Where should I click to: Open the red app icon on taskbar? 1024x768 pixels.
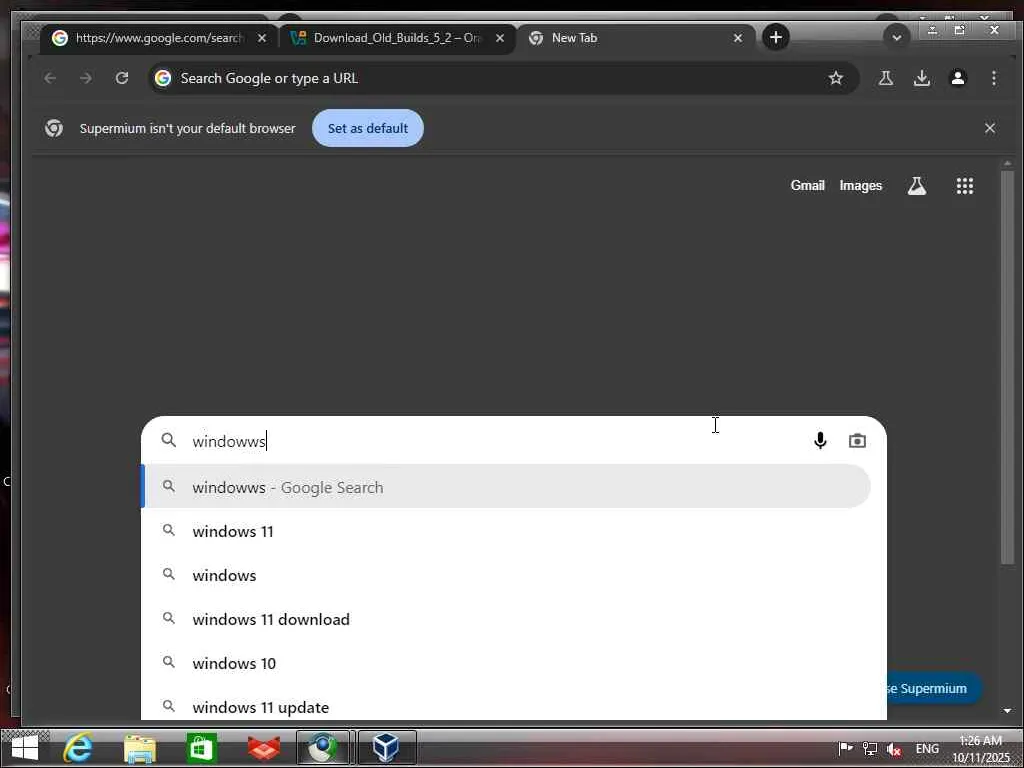pyautogui.click(x=263, y=748)
